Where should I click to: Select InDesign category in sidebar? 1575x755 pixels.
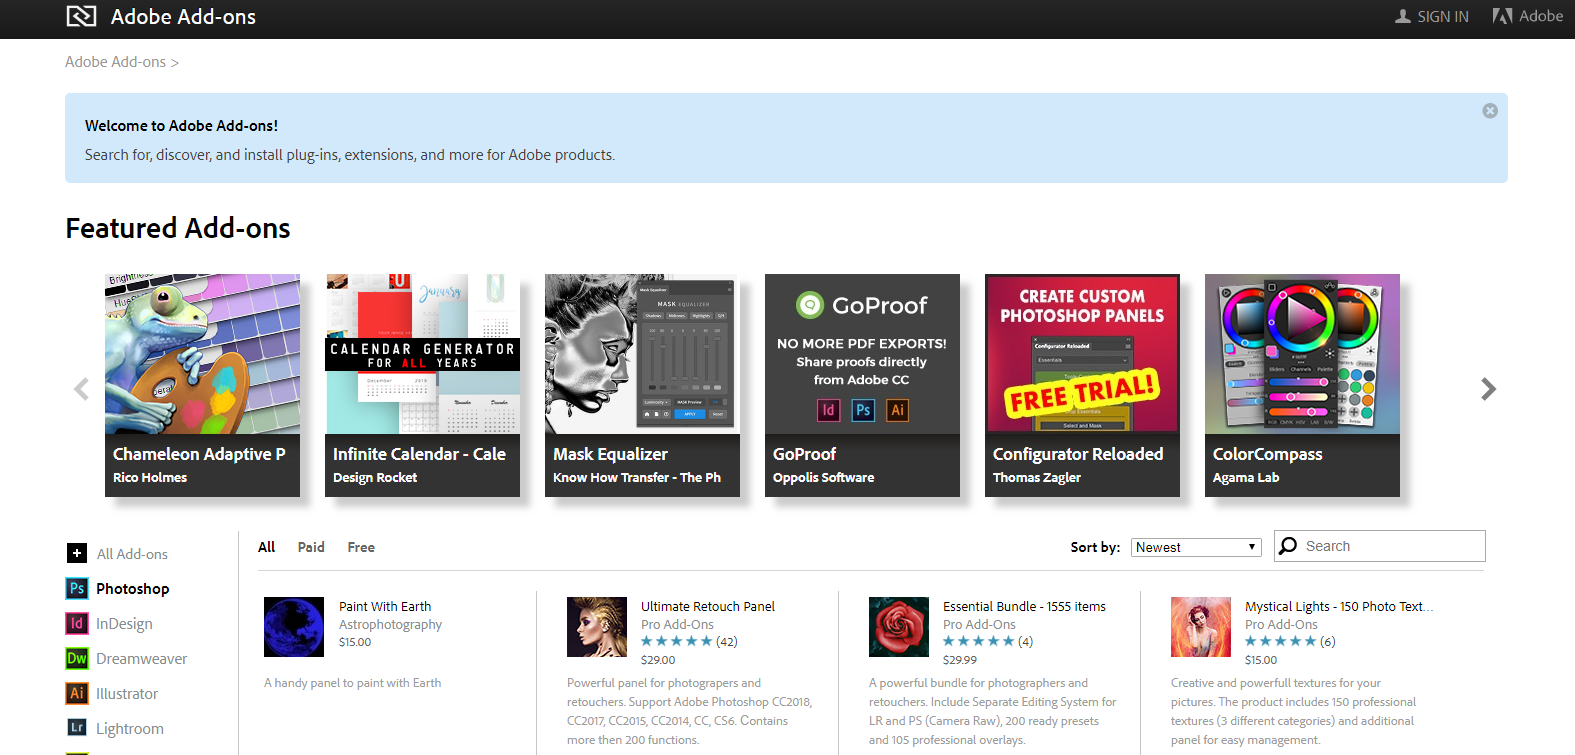pyautogui.click(x=124, y=624)
